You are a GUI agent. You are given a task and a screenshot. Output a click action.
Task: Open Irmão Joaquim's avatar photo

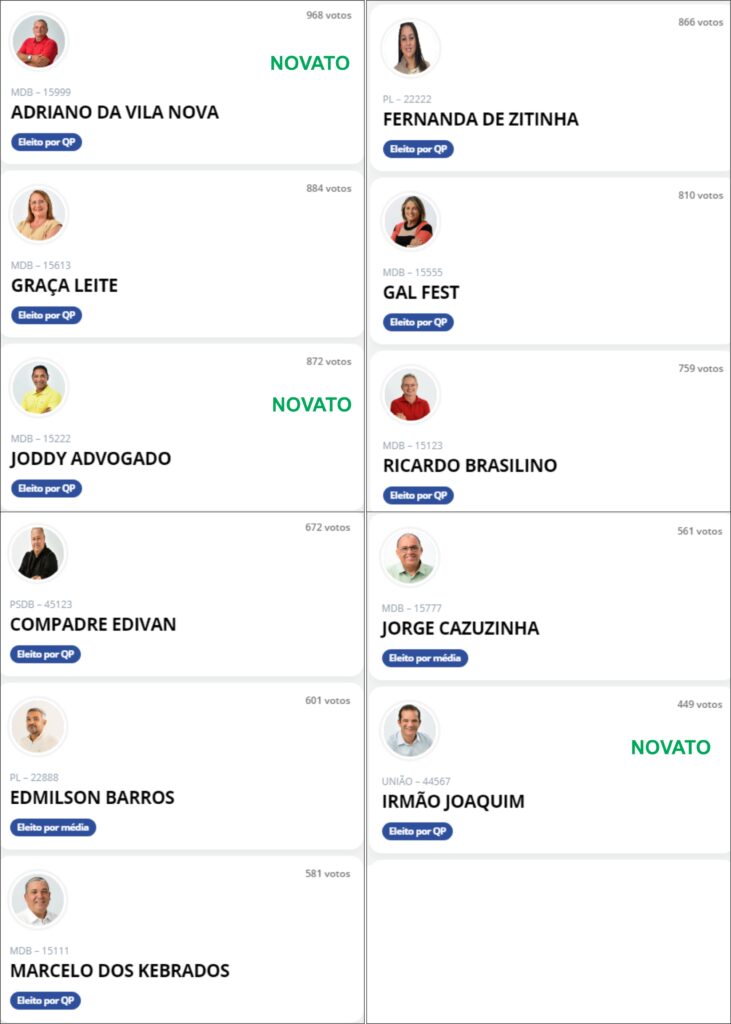pyautogui.click(x=409, y=729)
